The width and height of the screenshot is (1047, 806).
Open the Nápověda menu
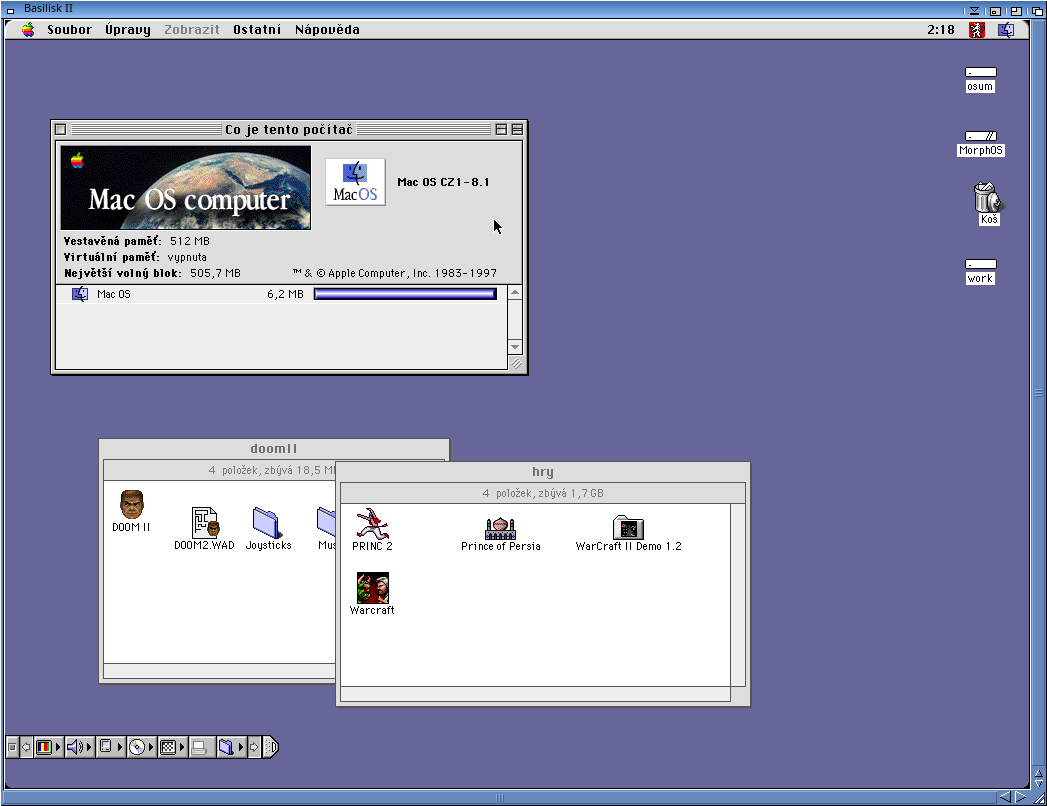pyautogui.click(x=327, y=30)
